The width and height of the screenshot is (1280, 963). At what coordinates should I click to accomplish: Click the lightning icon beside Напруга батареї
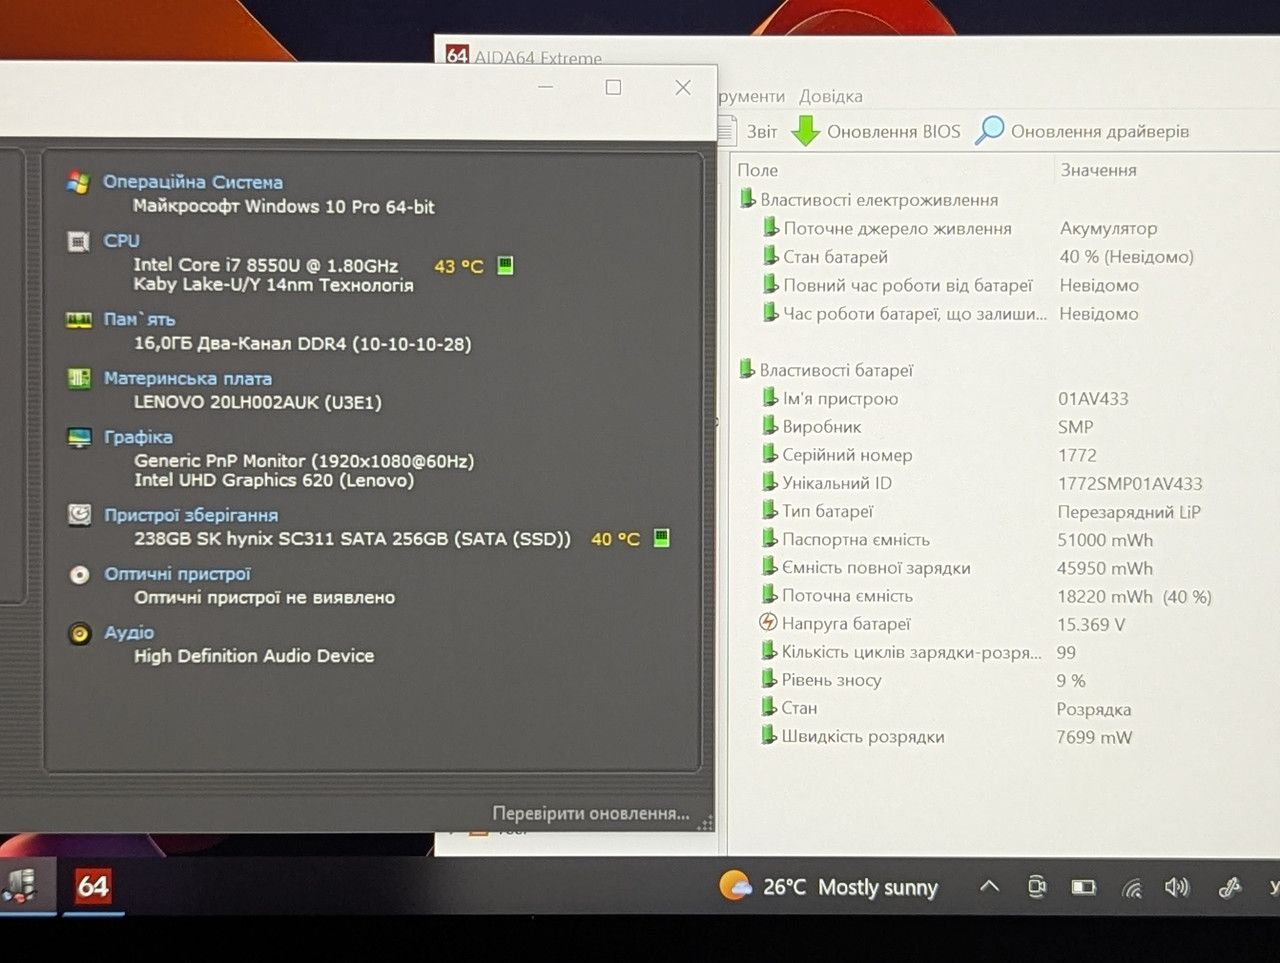(768, 623)
